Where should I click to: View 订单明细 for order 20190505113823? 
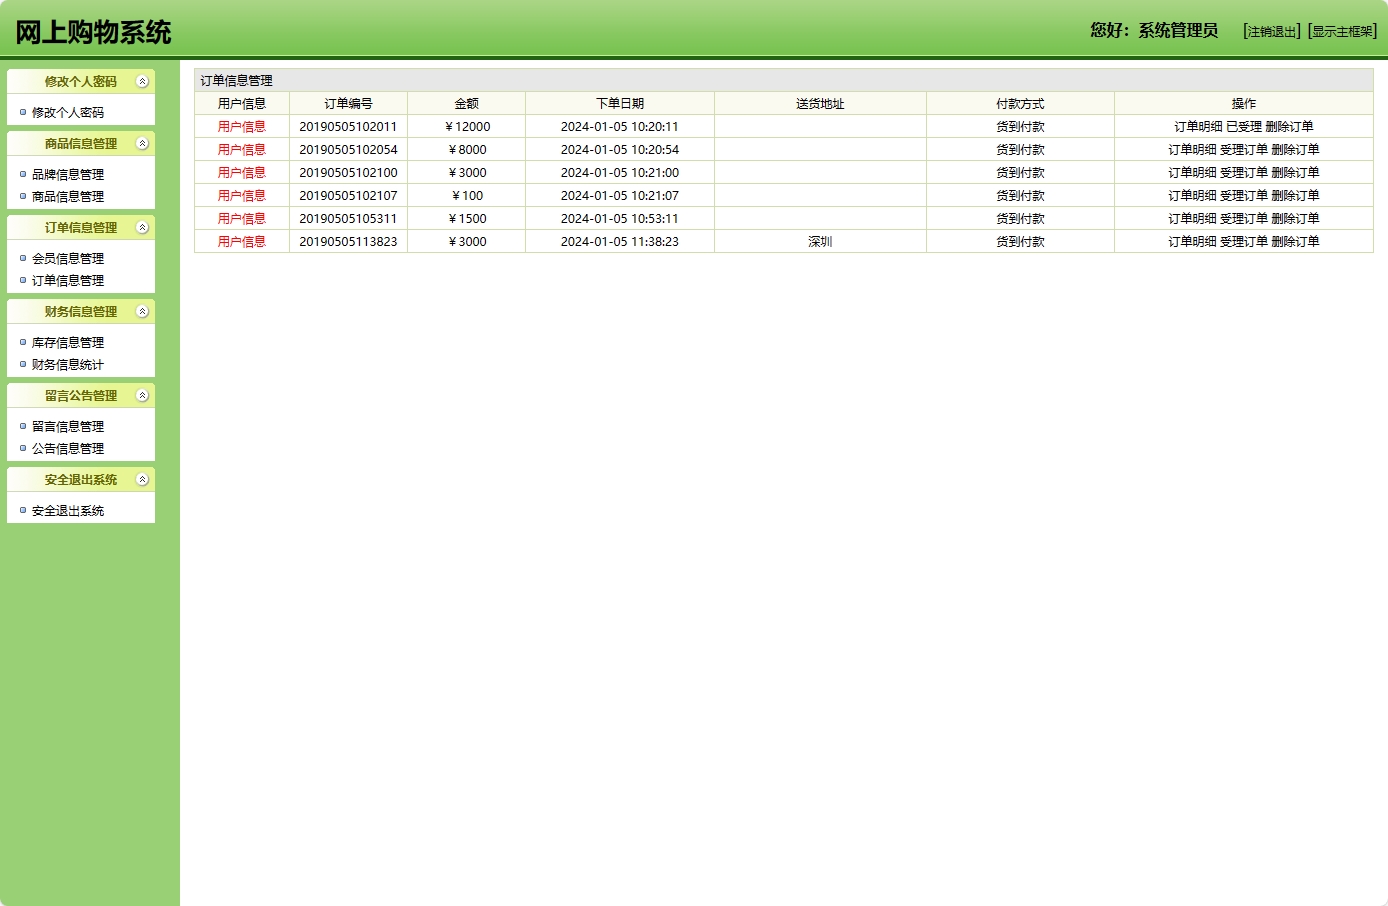click(1192, 242)
